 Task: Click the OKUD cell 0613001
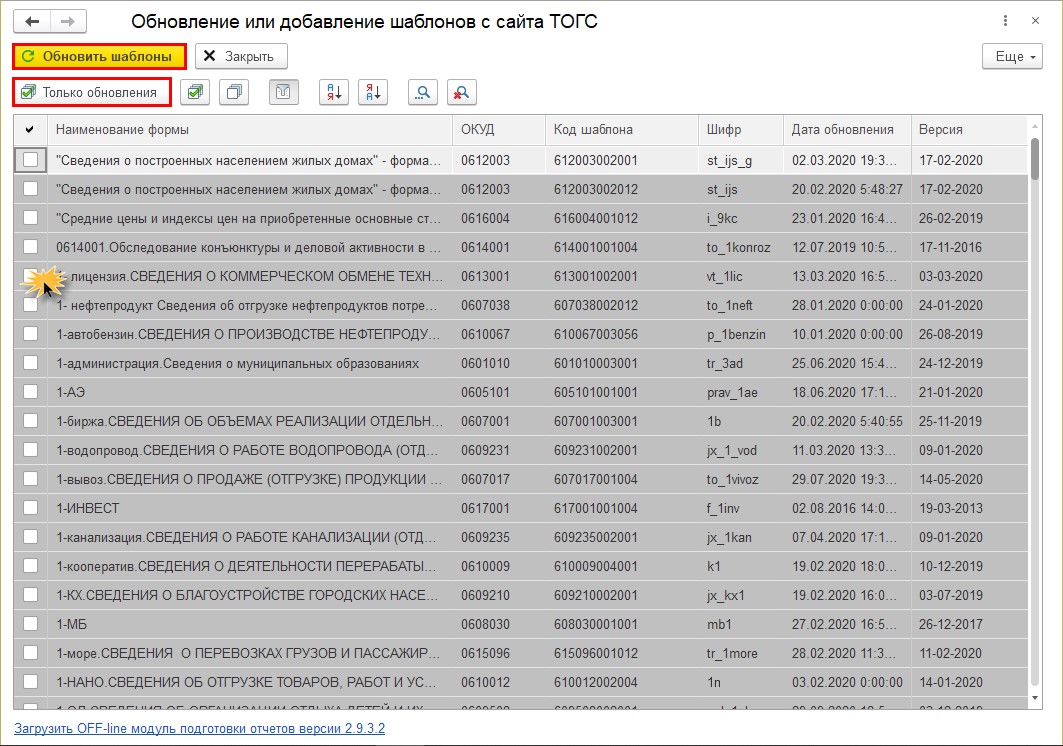tap(499, 276)
